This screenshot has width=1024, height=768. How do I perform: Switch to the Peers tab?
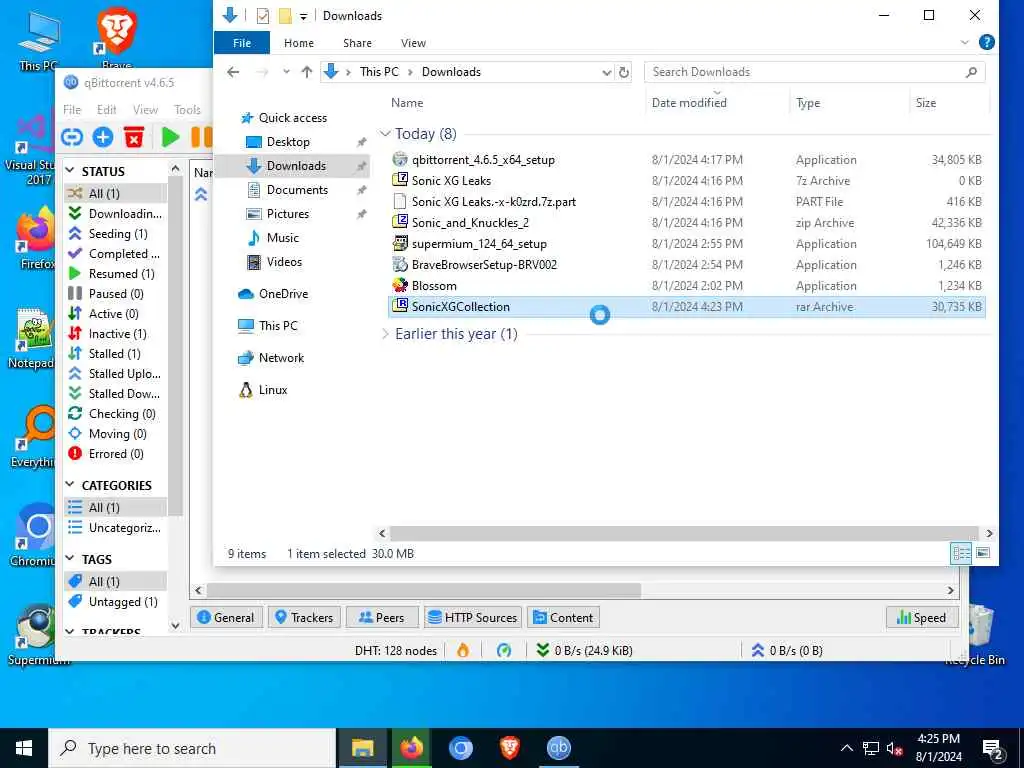coord(382,618)
